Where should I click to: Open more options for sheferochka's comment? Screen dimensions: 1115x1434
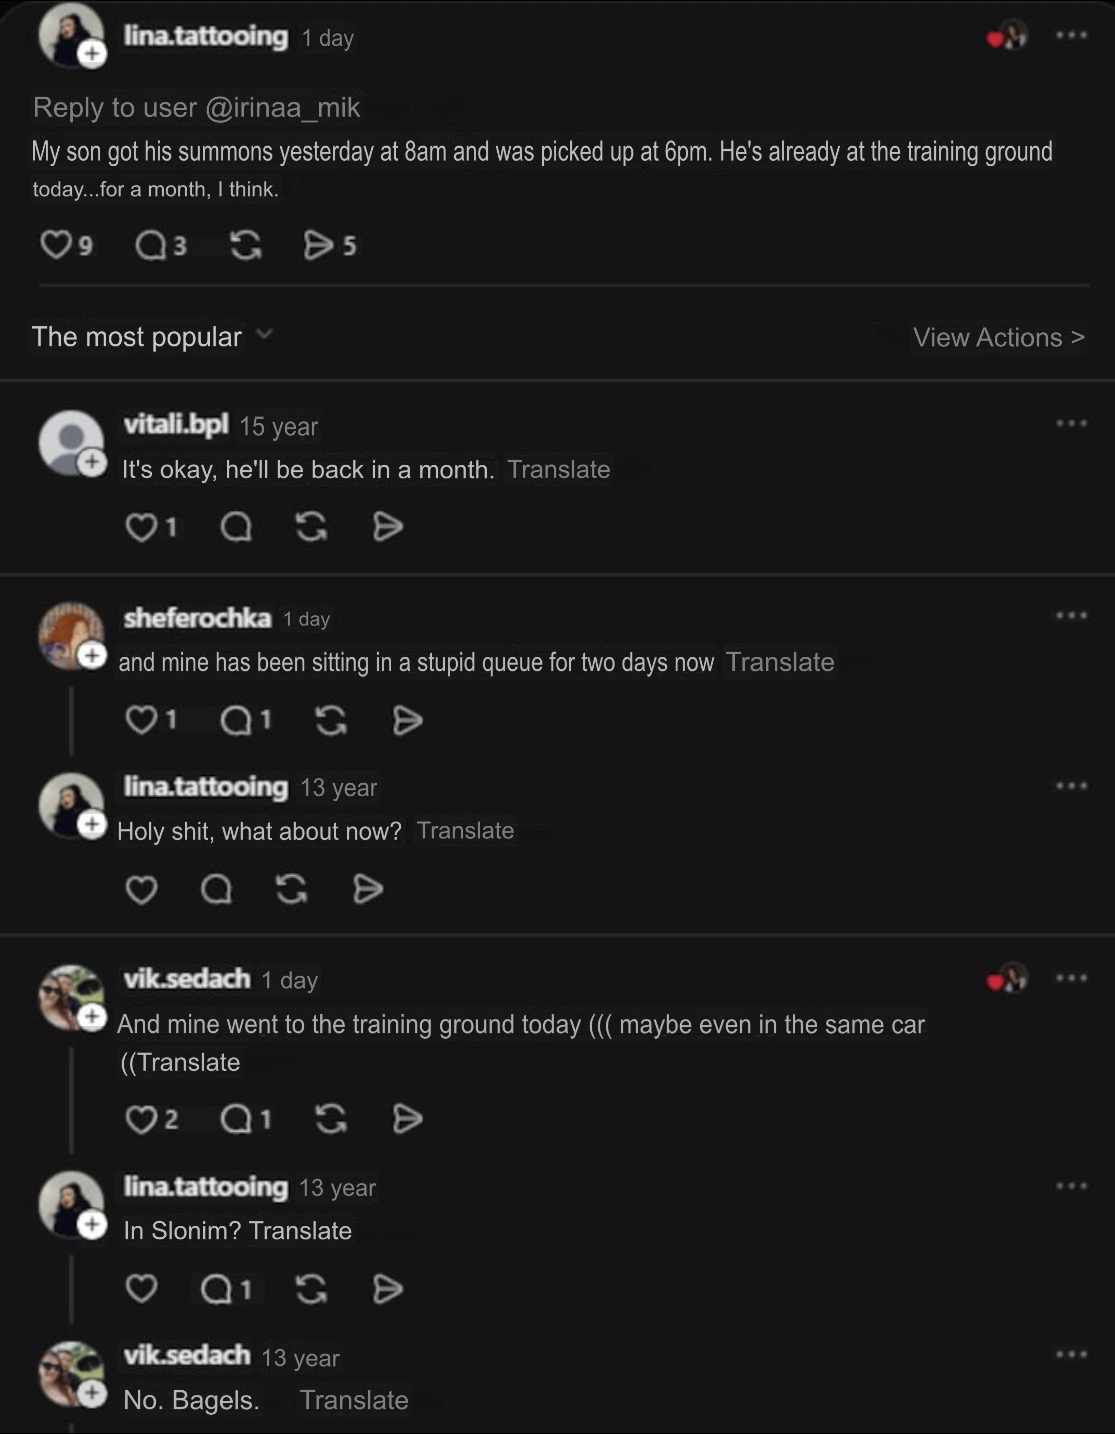(x=1071, y=615)
